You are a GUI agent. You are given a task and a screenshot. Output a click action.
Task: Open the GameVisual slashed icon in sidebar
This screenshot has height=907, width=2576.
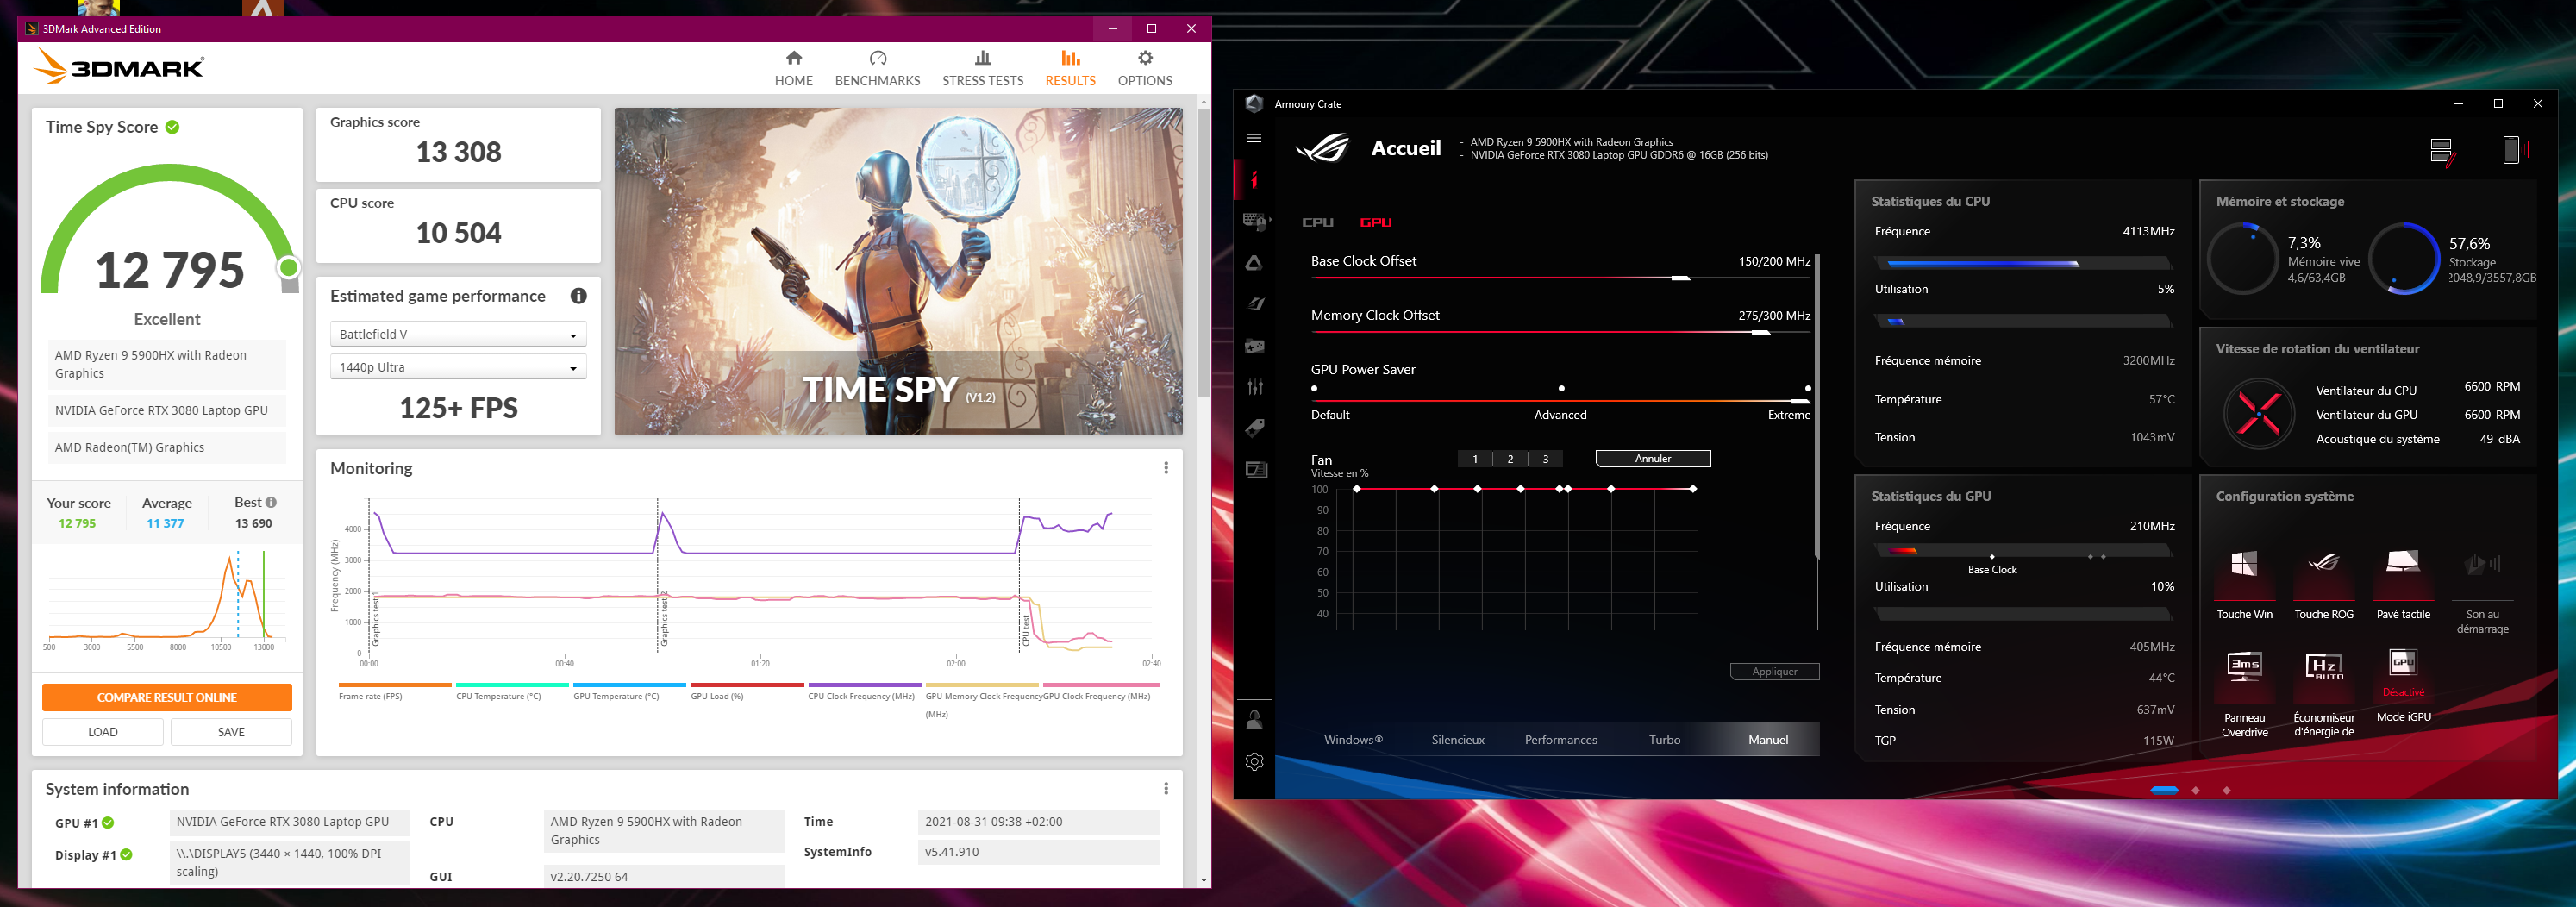tap(1256, 304)
